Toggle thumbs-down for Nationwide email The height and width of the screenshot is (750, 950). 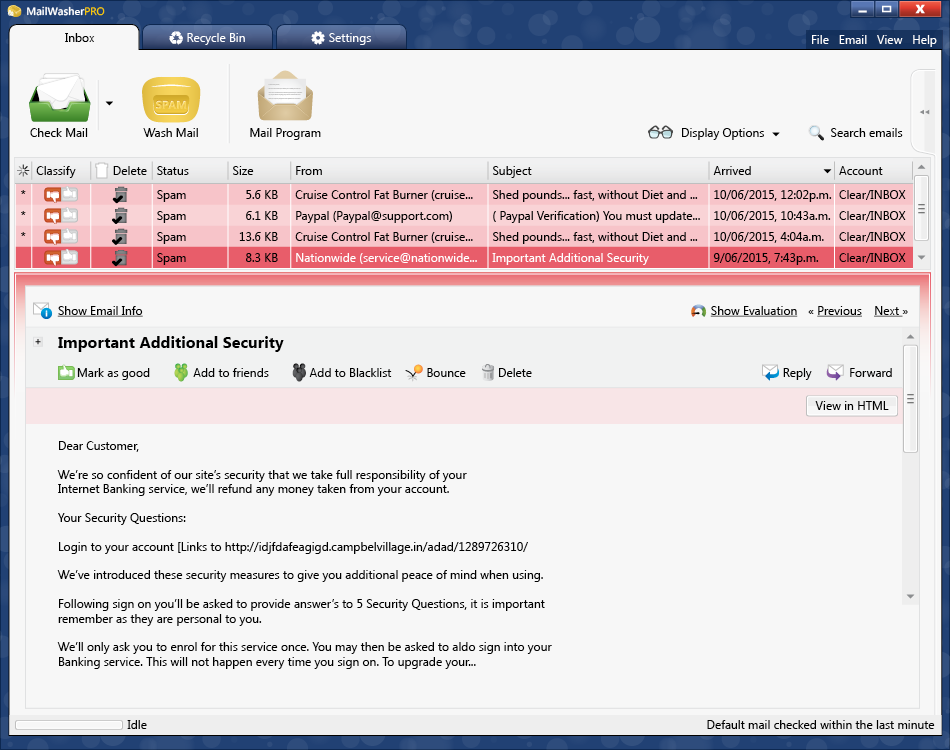click(x=52, y=258)
